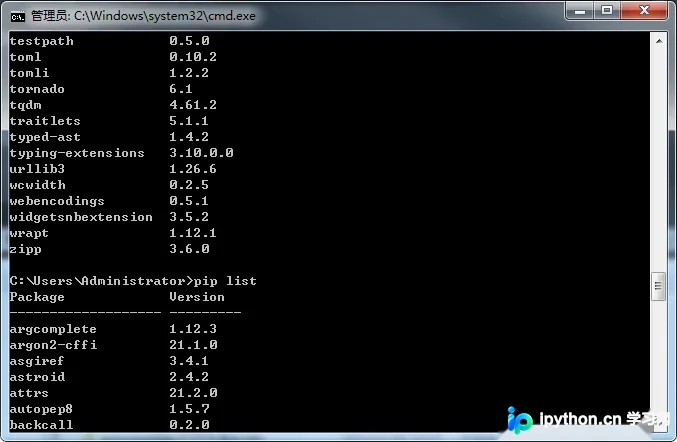This screenshot has height=442, width=677.
Task: Click version 1.26.6 of urllib3
Action: coord(193,169)
